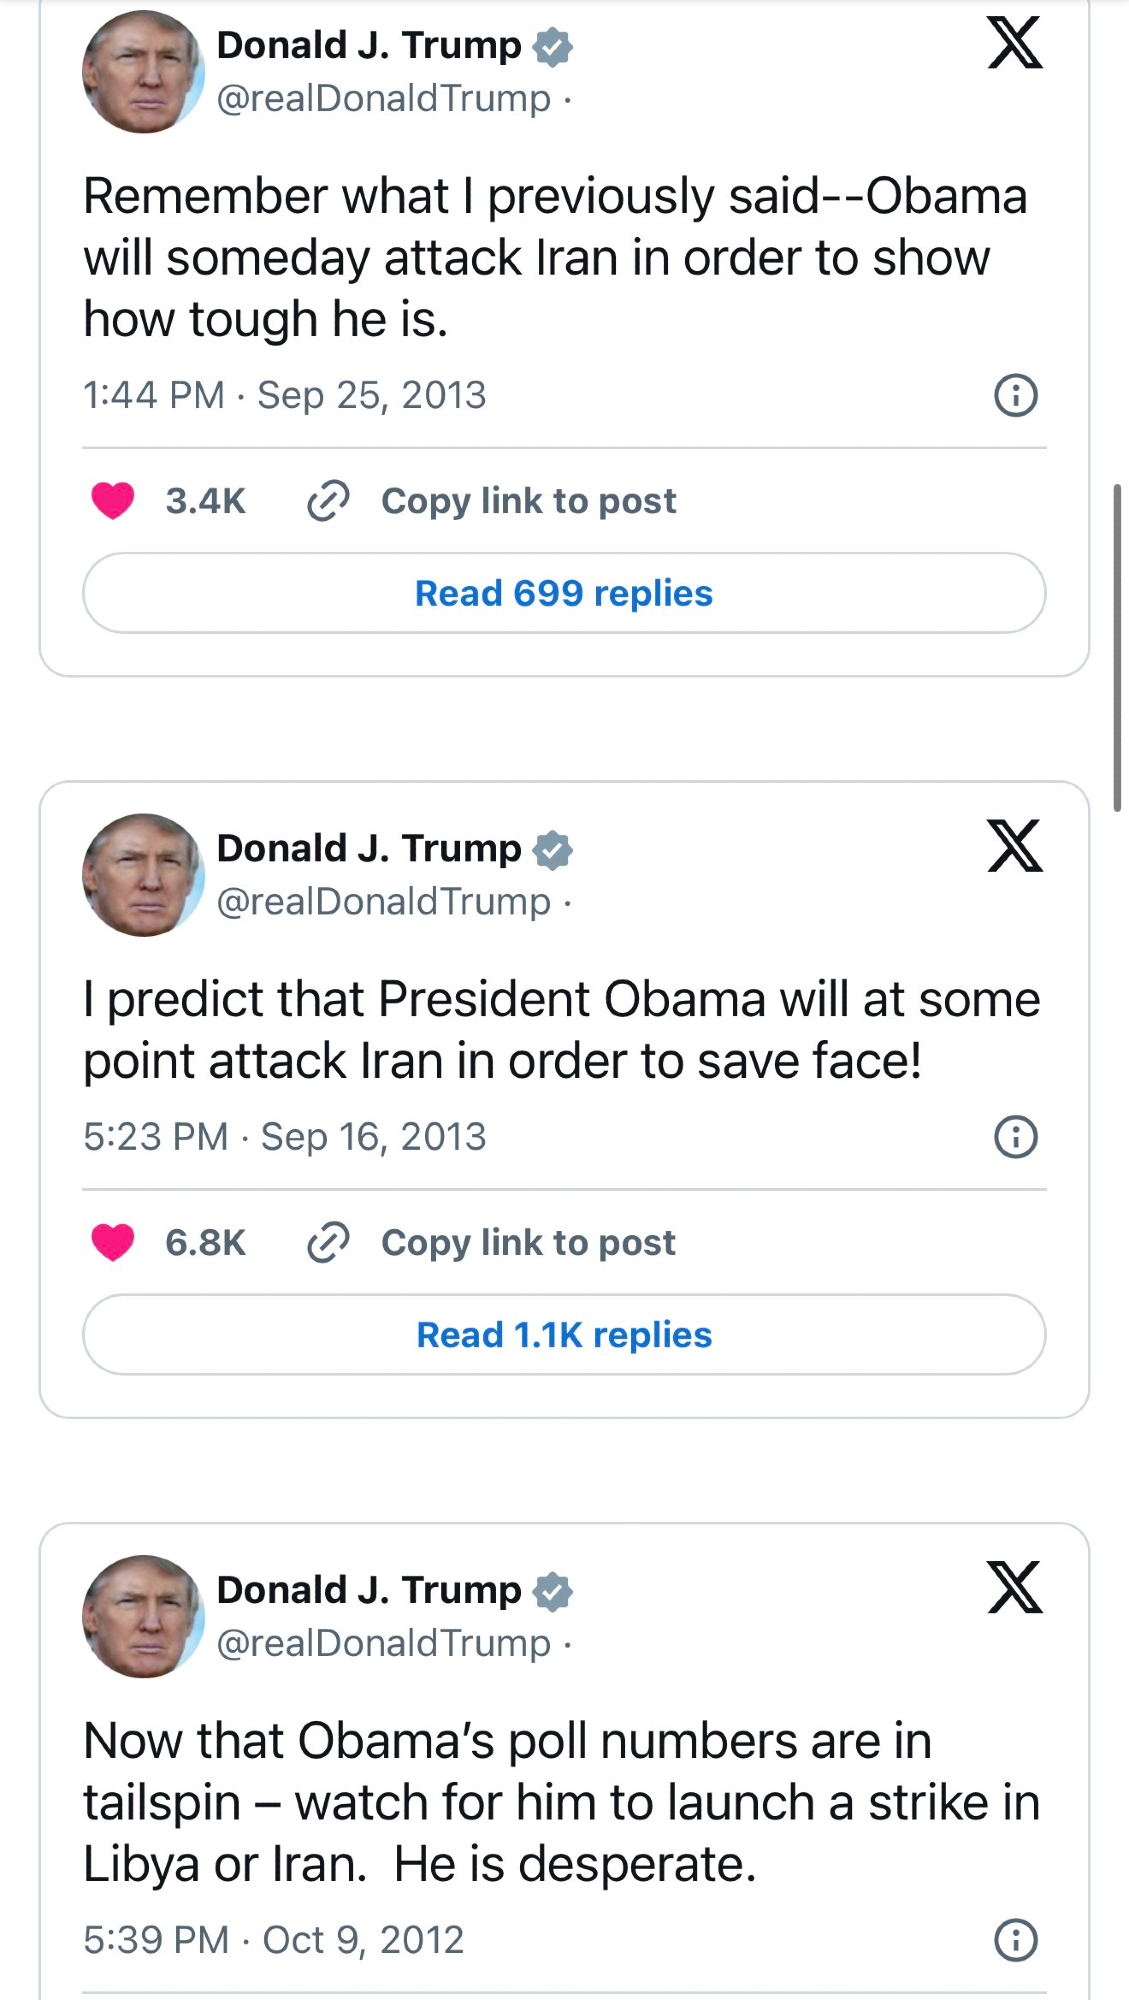Click X logo on Oct 9, 2012 post

tap(1015, 1588)
